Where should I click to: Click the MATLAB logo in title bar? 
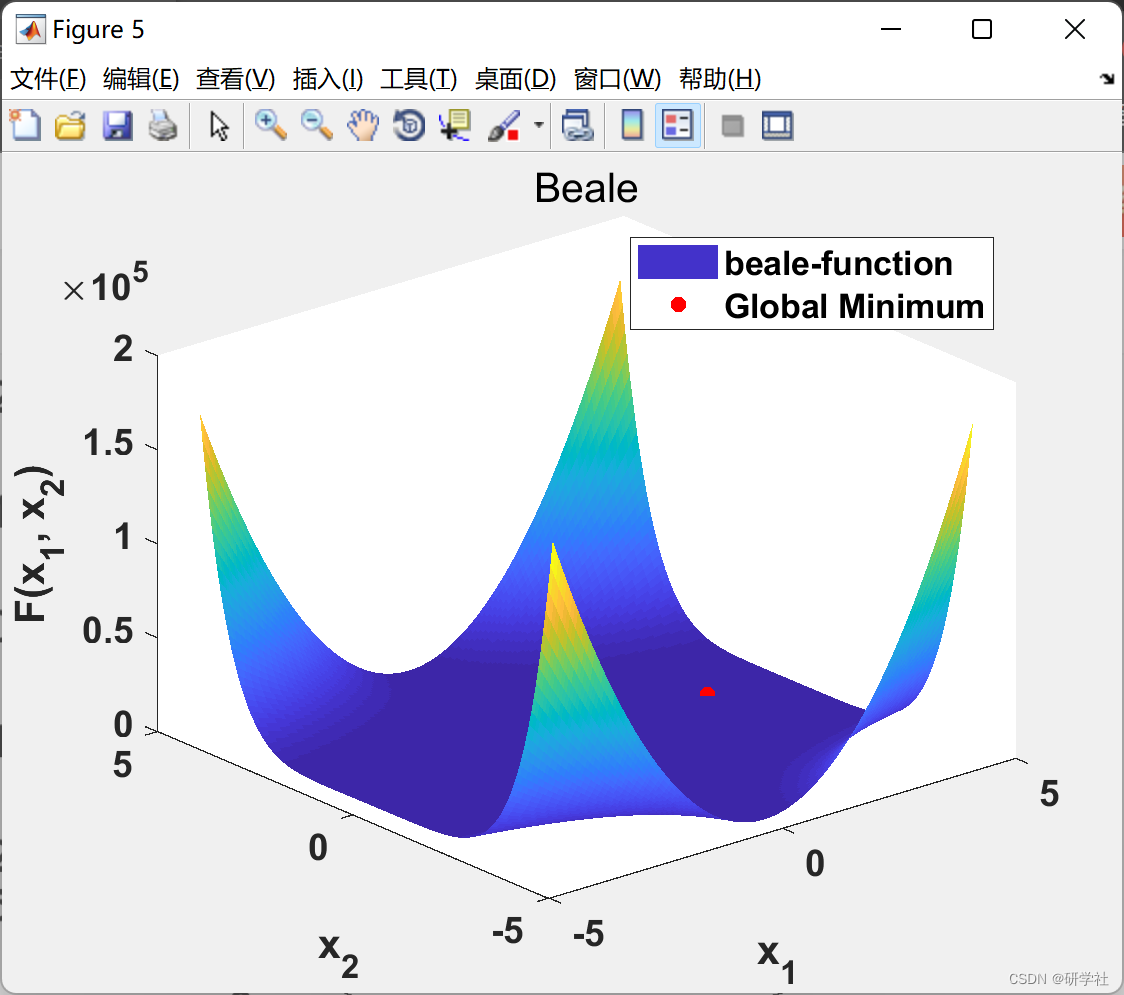(x=30, y=29)
